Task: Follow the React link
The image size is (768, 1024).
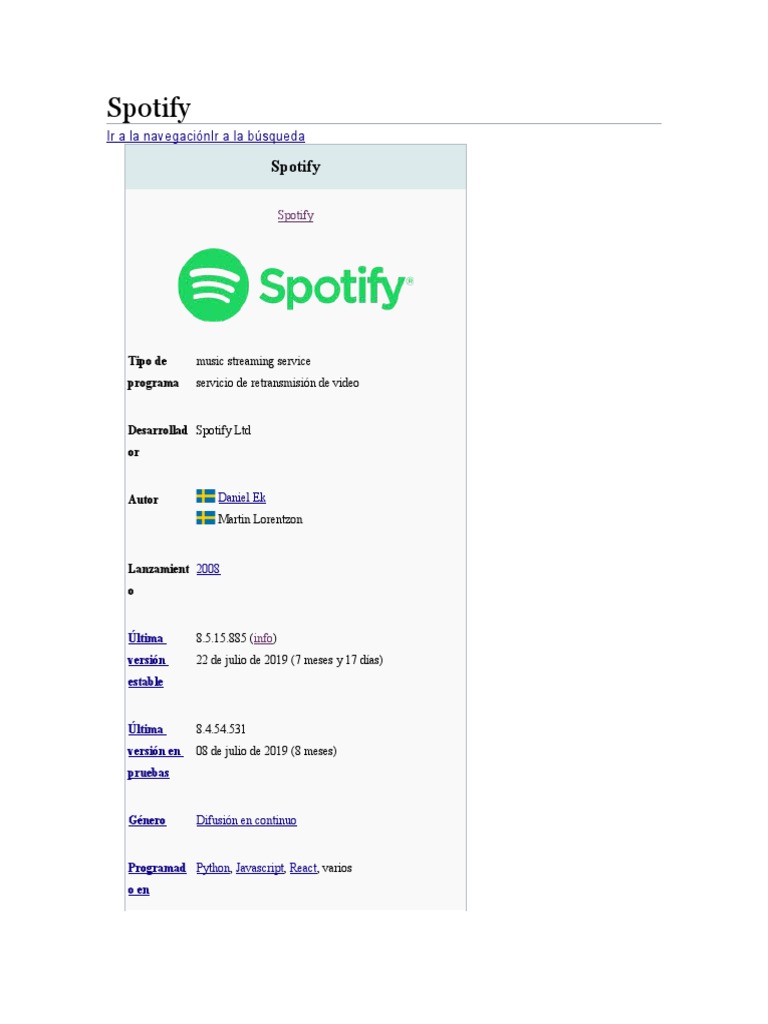Action: (303, 869)
